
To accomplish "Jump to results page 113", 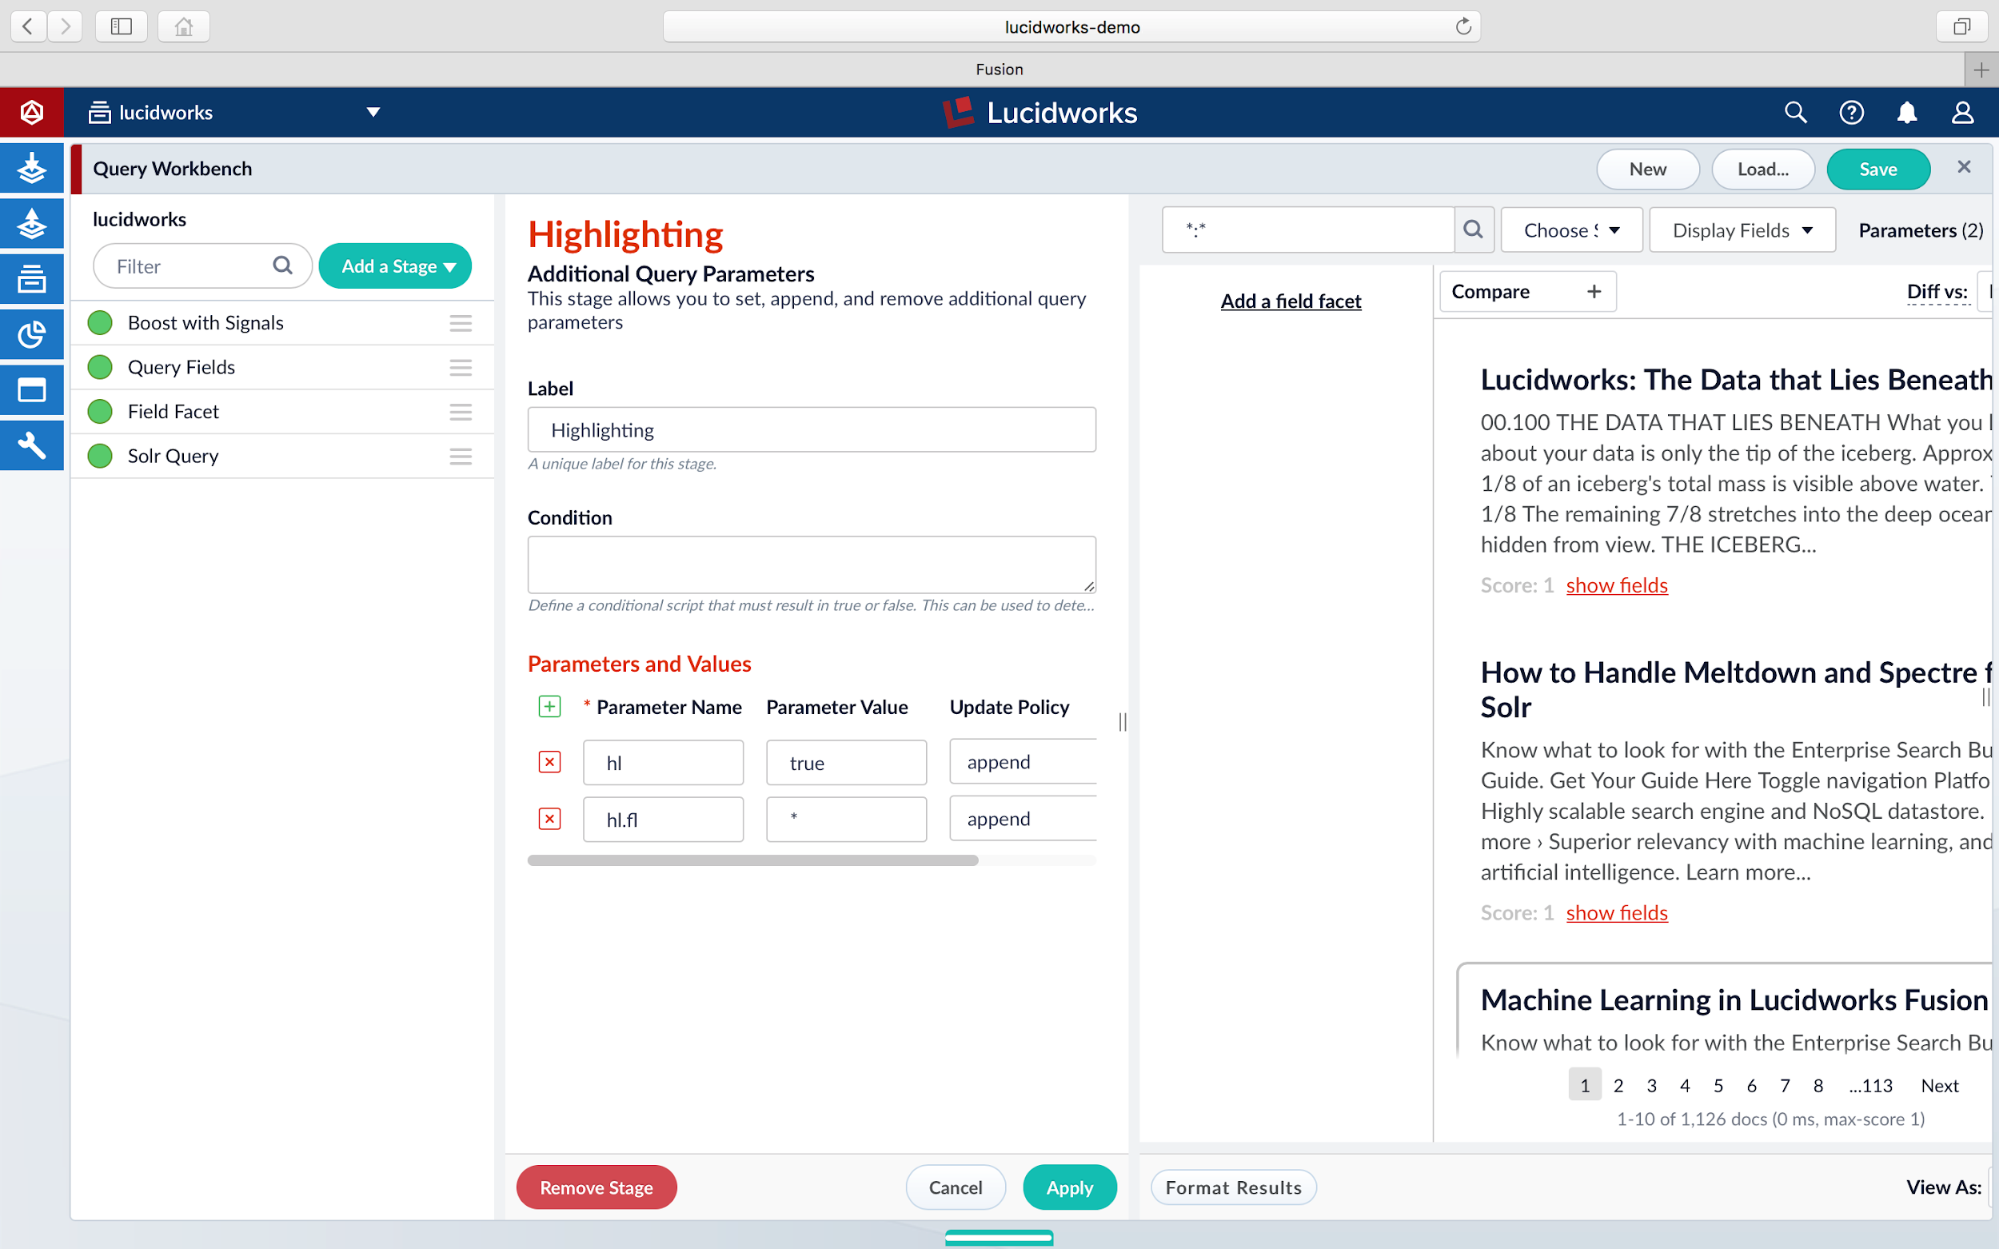I will 1871,1085.
